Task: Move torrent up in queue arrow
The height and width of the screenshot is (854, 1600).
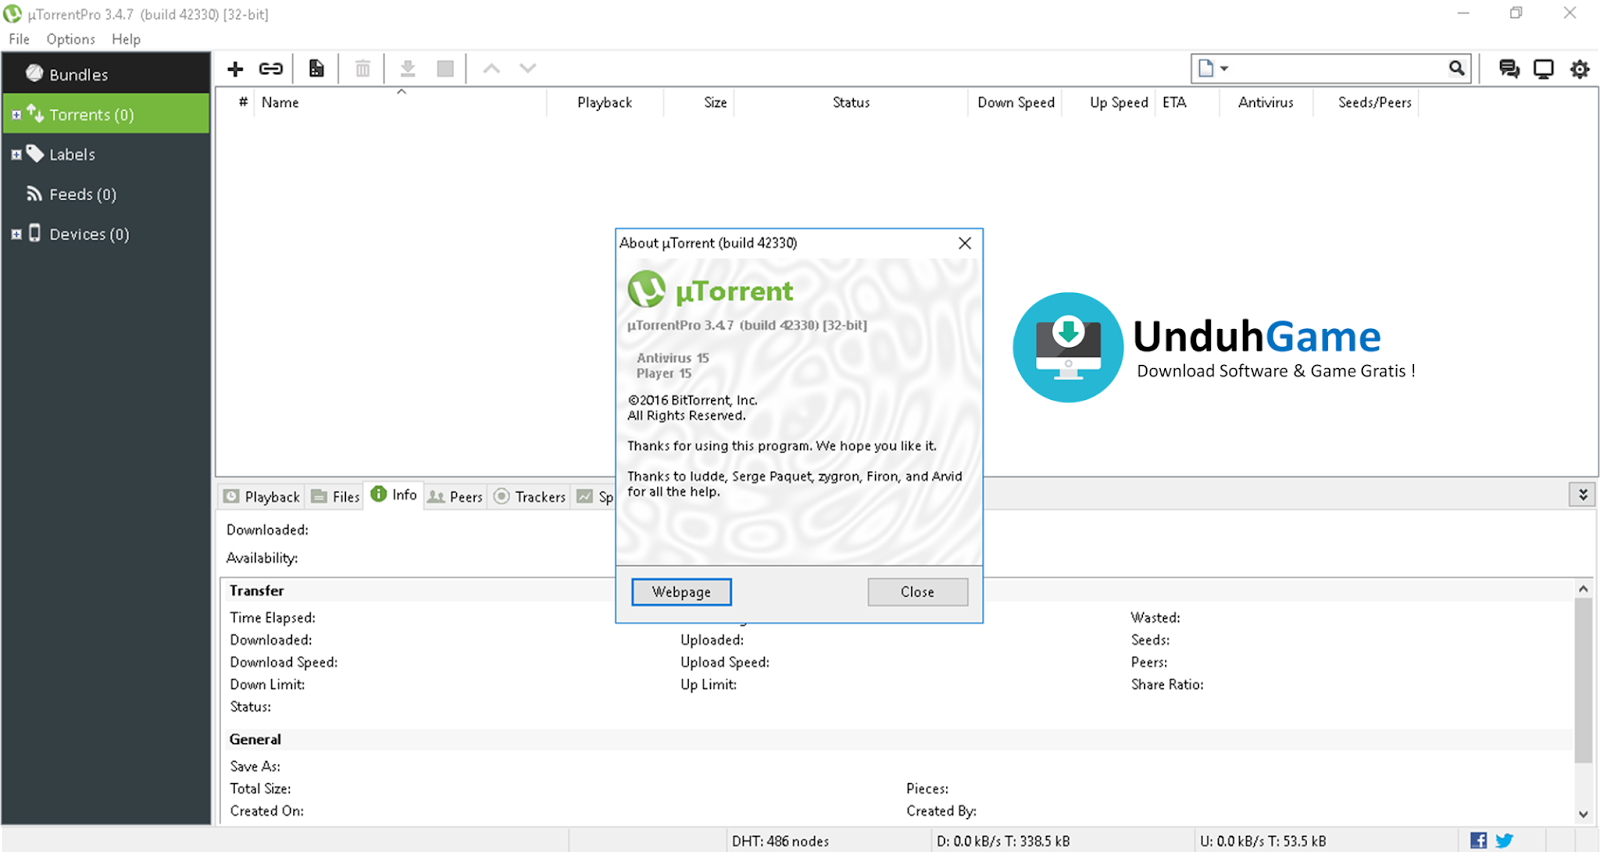Action: [491, 69]
